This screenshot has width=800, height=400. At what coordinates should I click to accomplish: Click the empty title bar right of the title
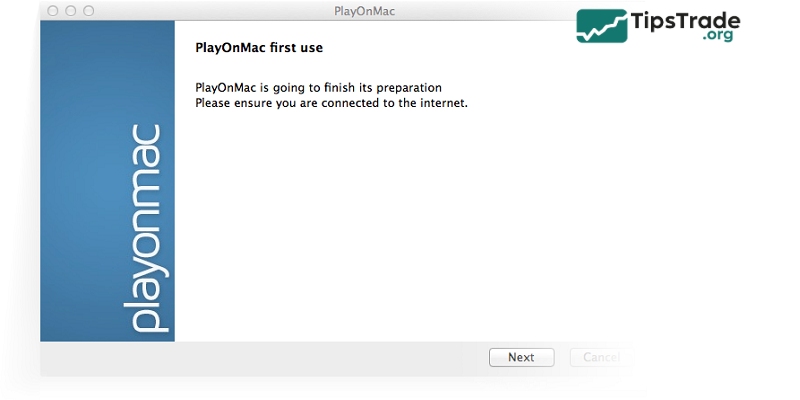click(480, 11)
